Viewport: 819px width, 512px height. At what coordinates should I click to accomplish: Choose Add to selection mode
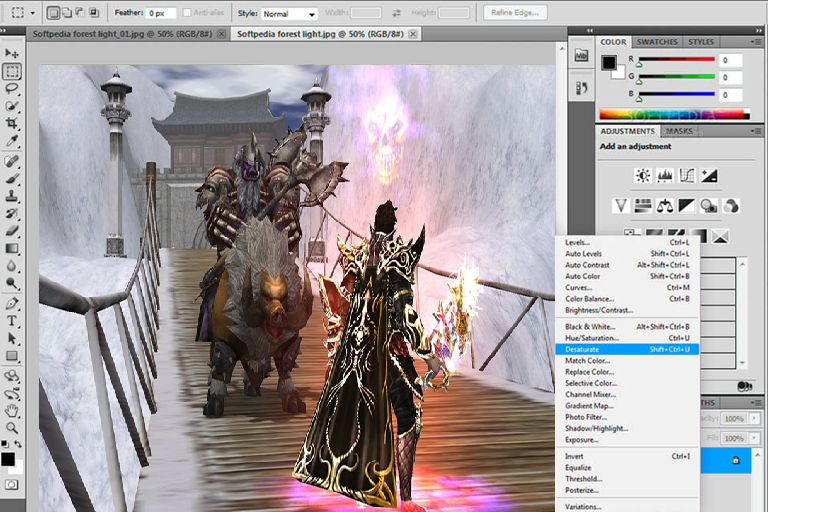click(67, 13)
